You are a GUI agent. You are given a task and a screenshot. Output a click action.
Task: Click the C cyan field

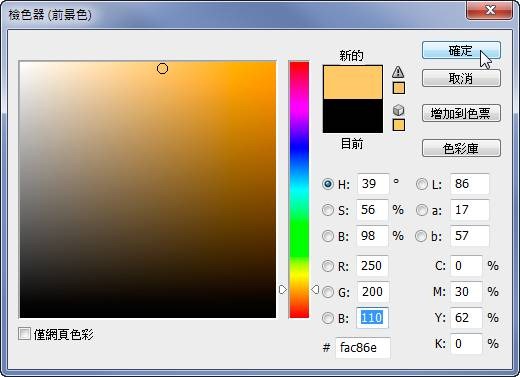466,266
